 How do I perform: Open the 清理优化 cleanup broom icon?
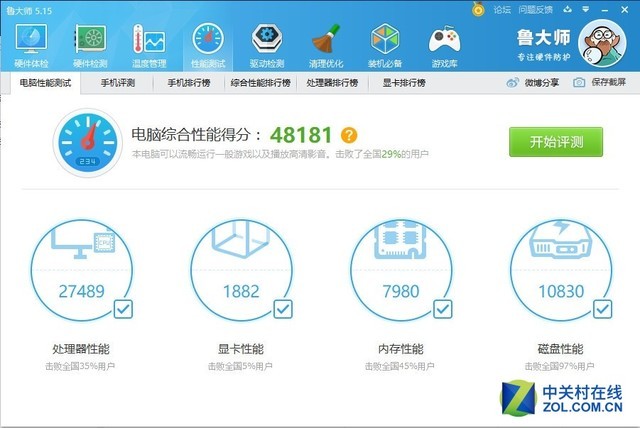[326, 45]
